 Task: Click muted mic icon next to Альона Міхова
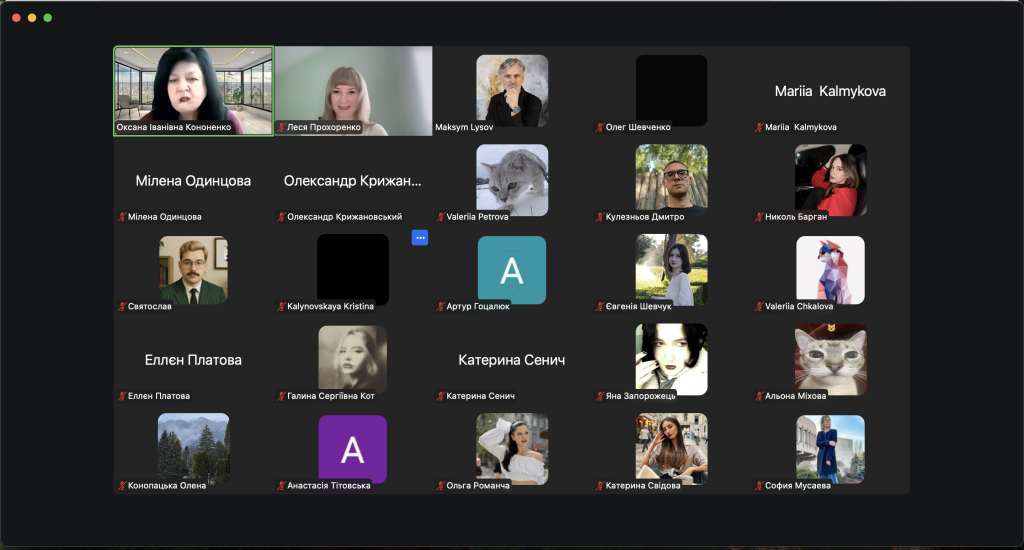759,396
